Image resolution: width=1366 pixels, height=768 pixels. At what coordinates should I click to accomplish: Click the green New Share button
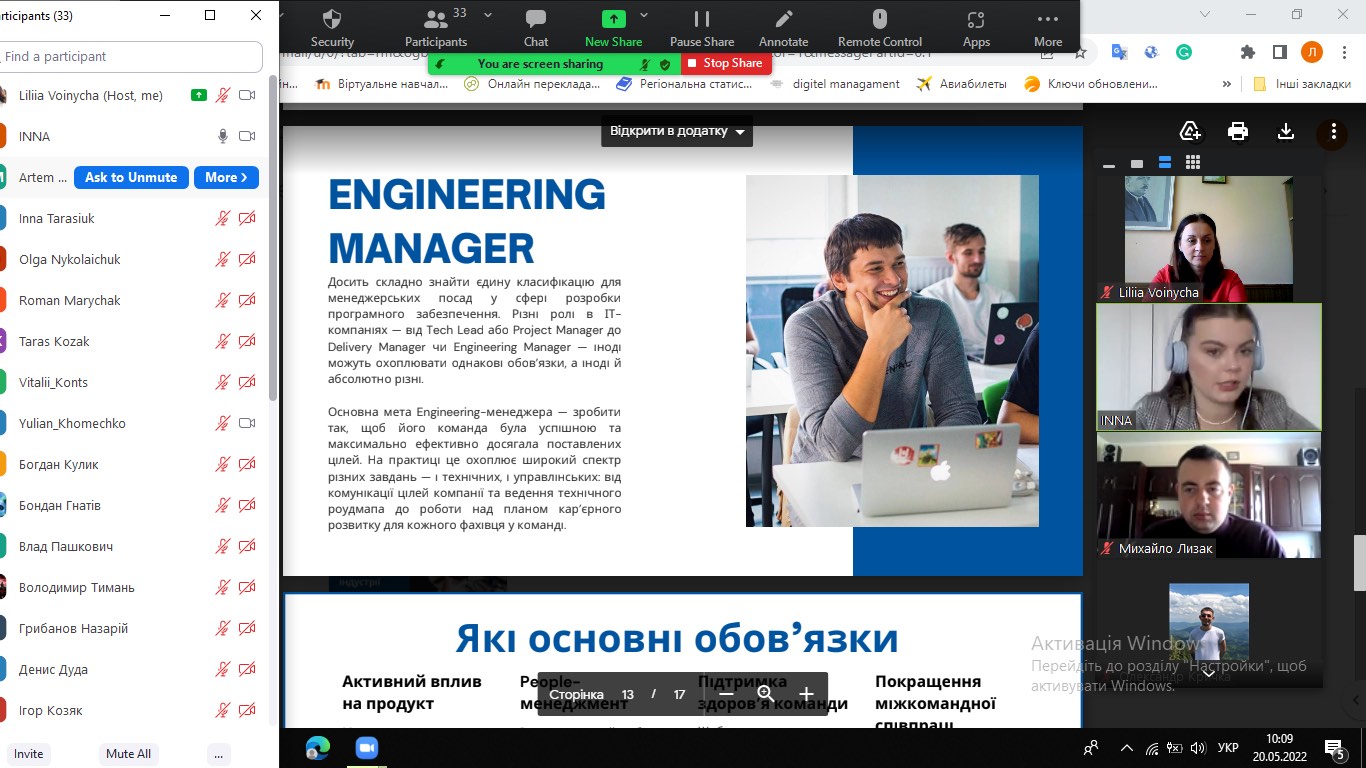coord(613,28)
